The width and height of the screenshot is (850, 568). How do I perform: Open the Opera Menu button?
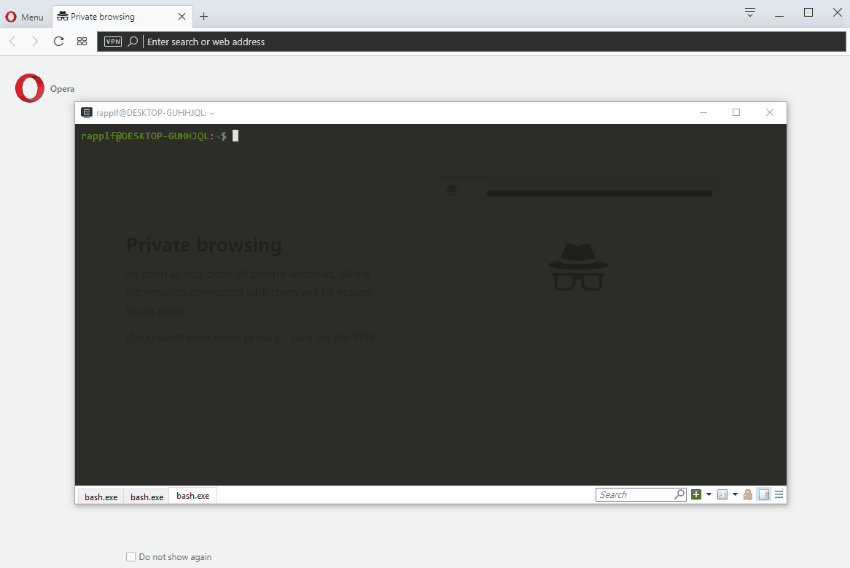click(24, 17)
